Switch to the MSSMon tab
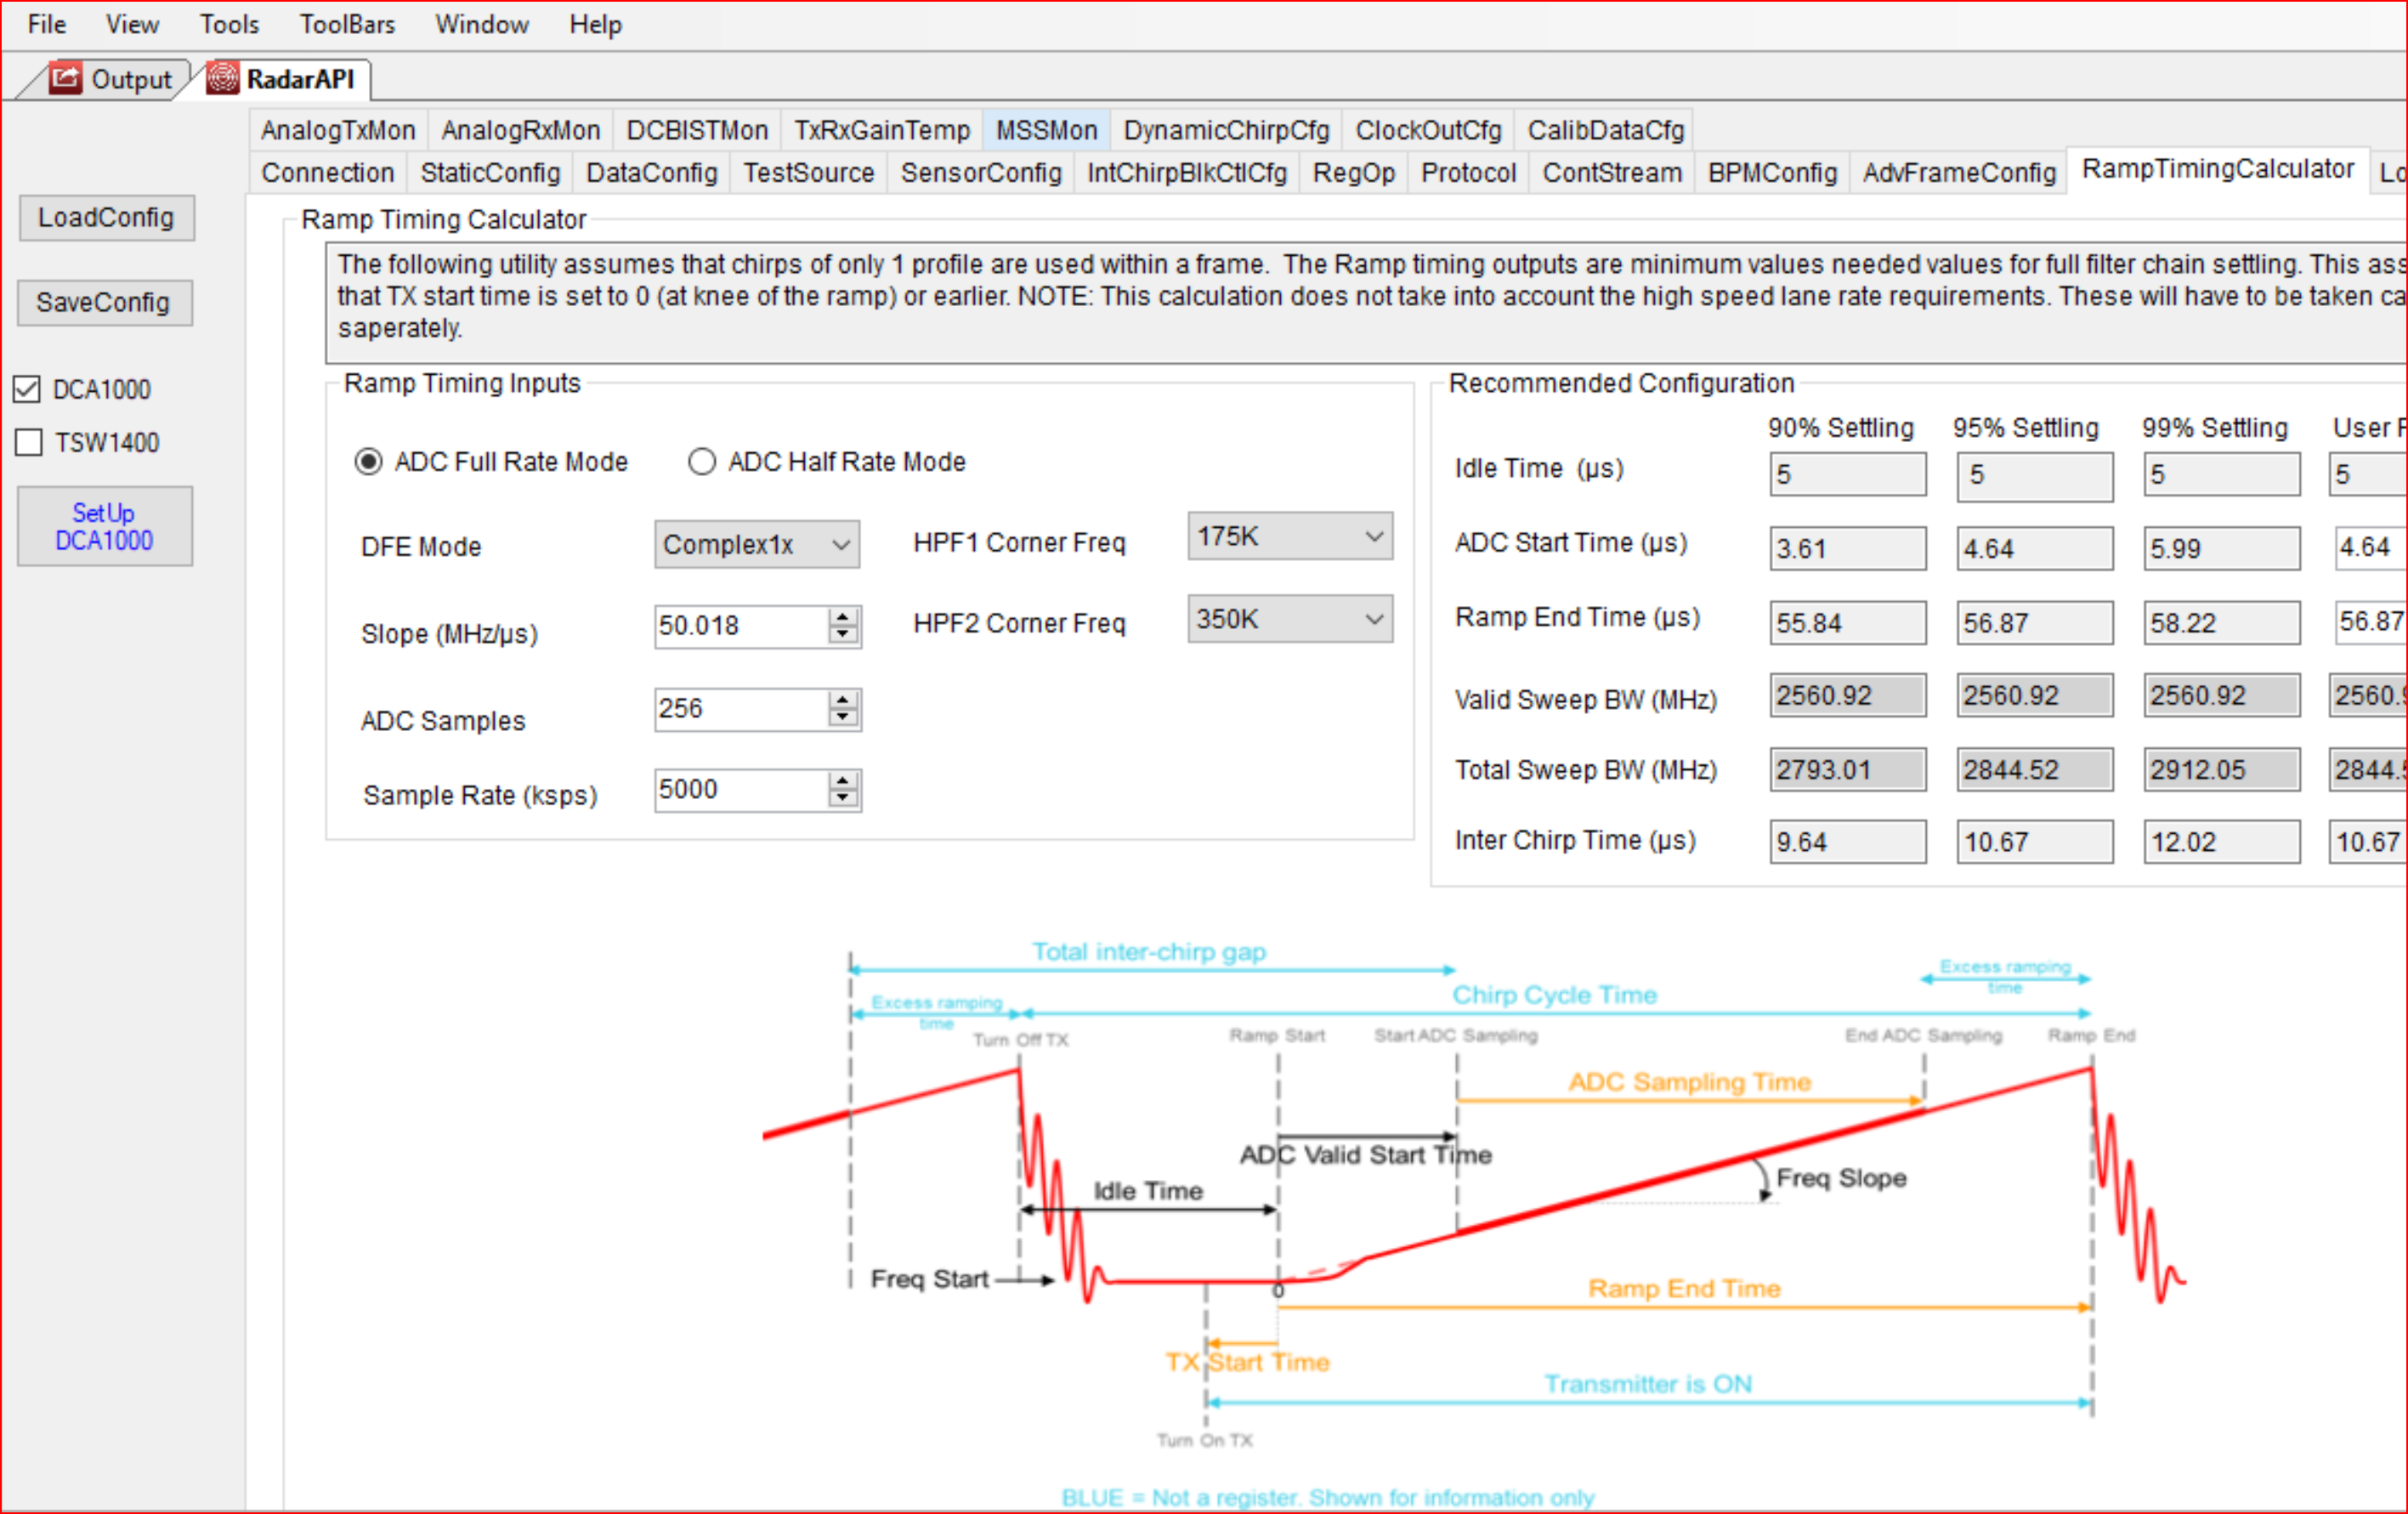2408x1514 pixels. click(1046, 130)
